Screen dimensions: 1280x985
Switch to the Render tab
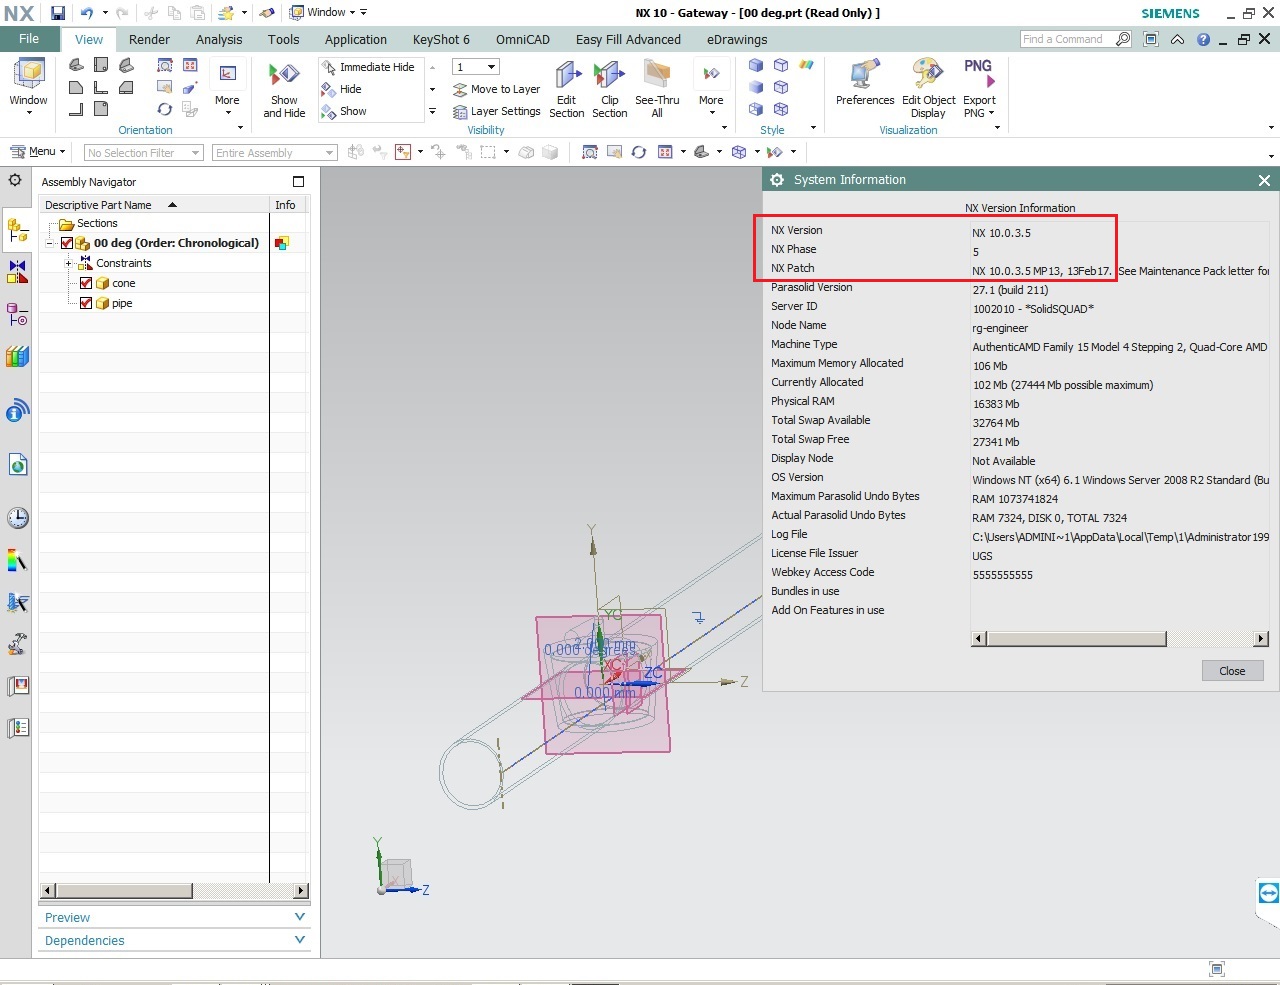pyautogui.click(x=149, y=39)
